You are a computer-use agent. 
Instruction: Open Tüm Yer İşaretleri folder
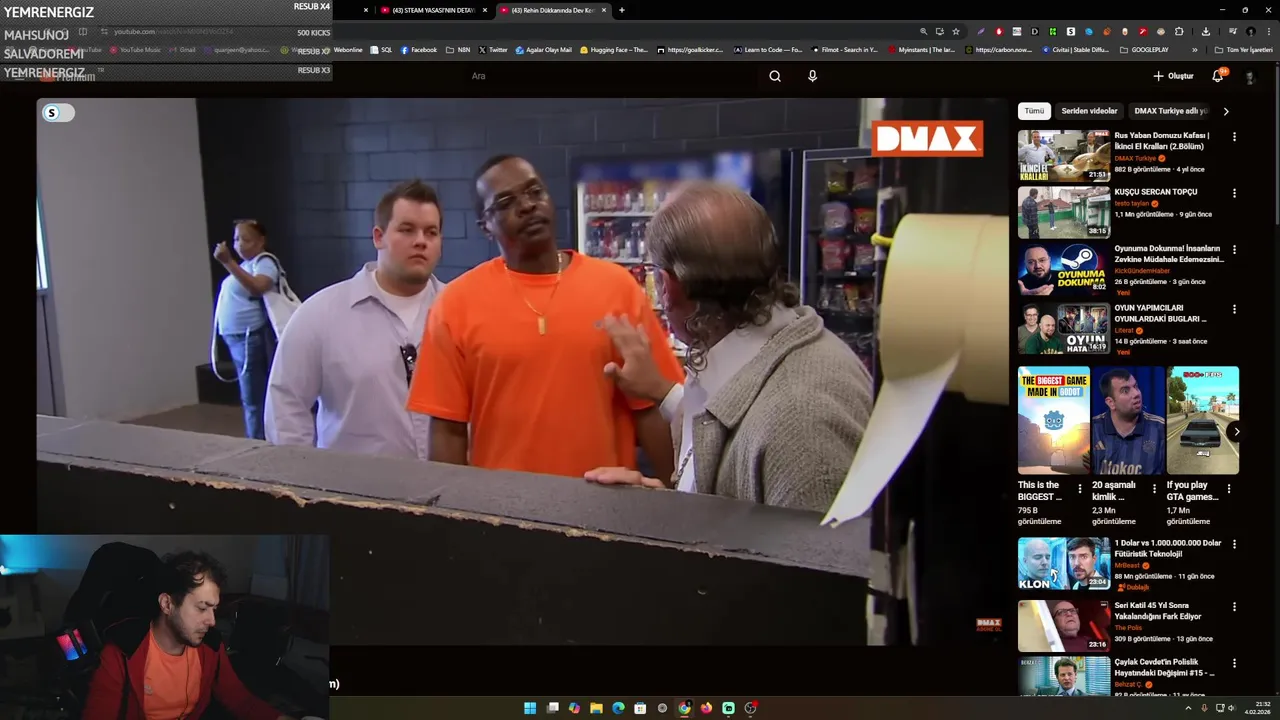click(1244, 50)
